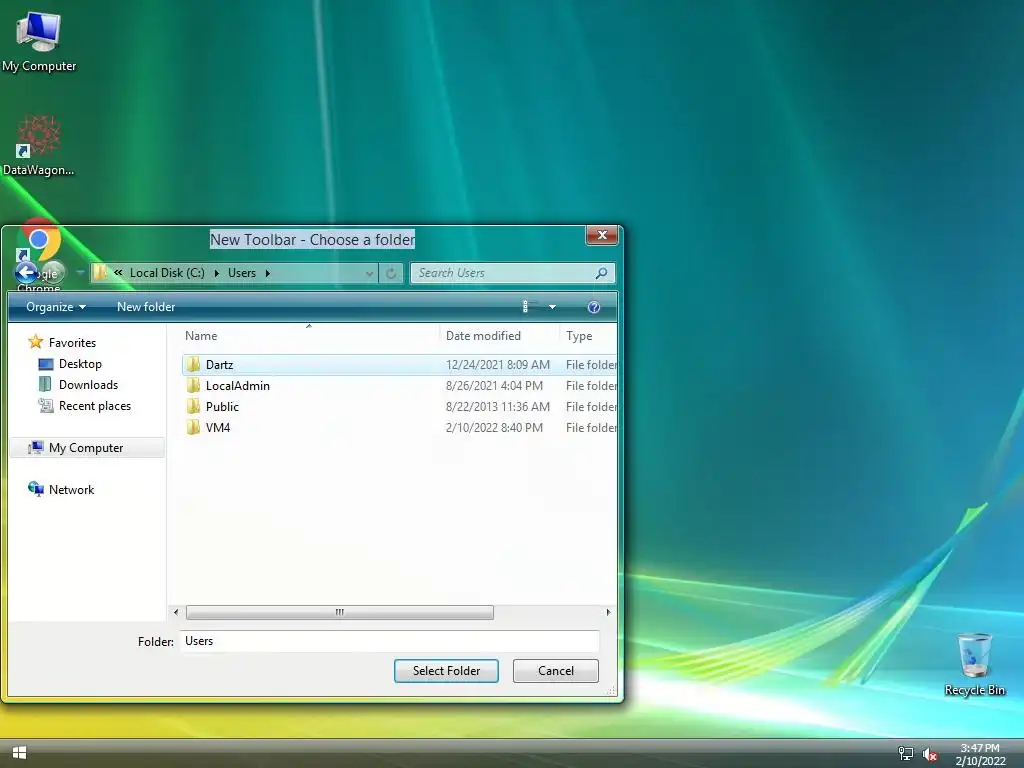Click the search magnifier icon
1024x768 pixels.
(601, 273)
